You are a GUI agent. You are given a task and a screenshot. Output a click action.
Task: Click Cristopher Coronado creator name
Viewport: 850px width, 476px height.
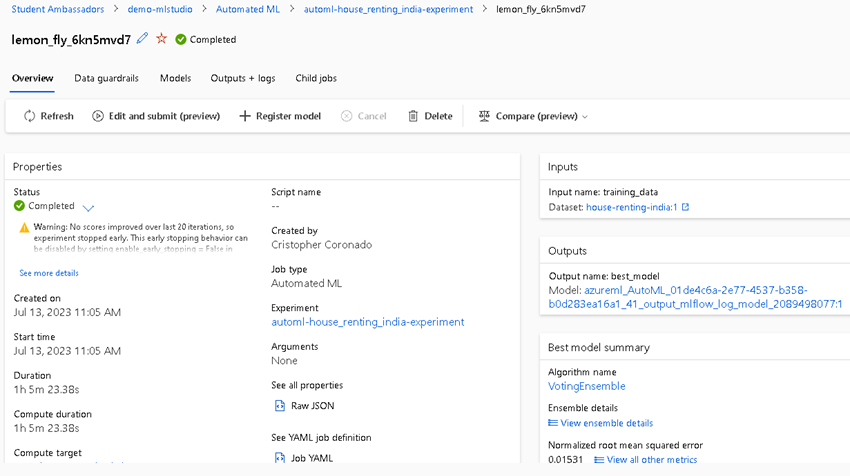point(321,245)
